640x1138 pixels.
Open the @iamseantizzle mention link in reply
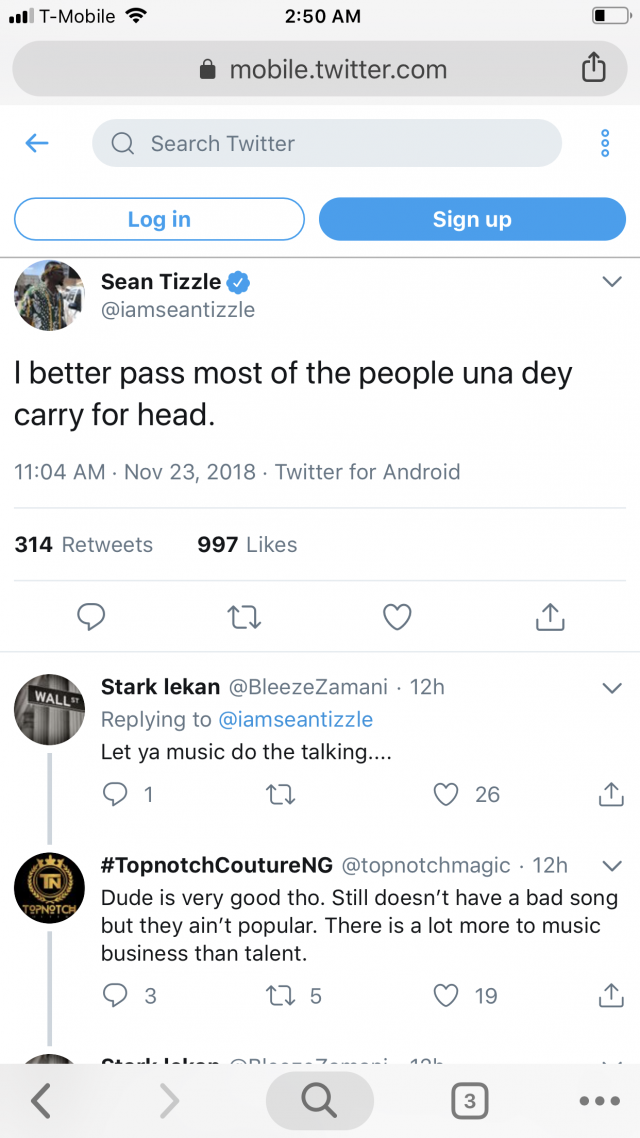(x=295, y=720)
